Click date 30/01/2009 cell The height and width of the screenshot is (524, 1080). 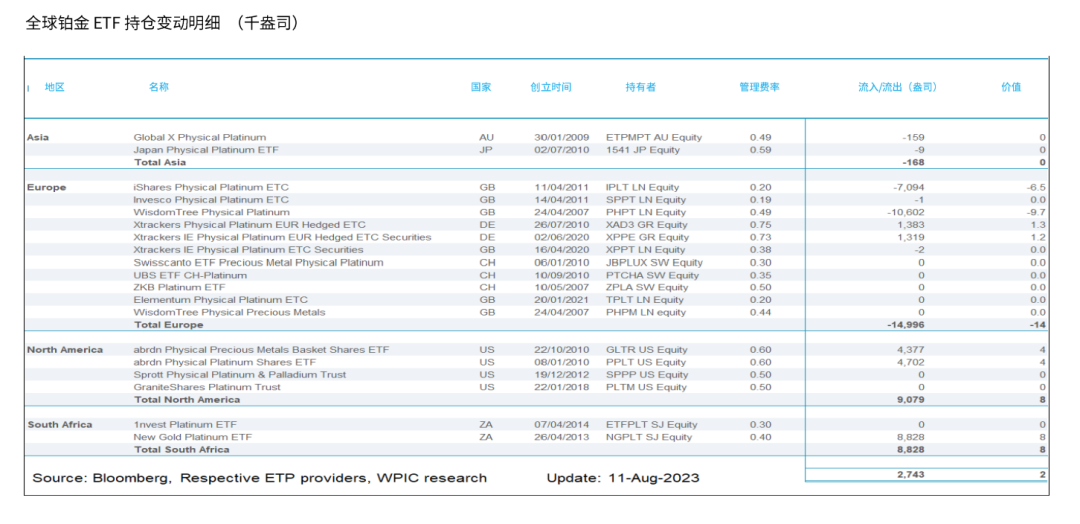(562, 137)
